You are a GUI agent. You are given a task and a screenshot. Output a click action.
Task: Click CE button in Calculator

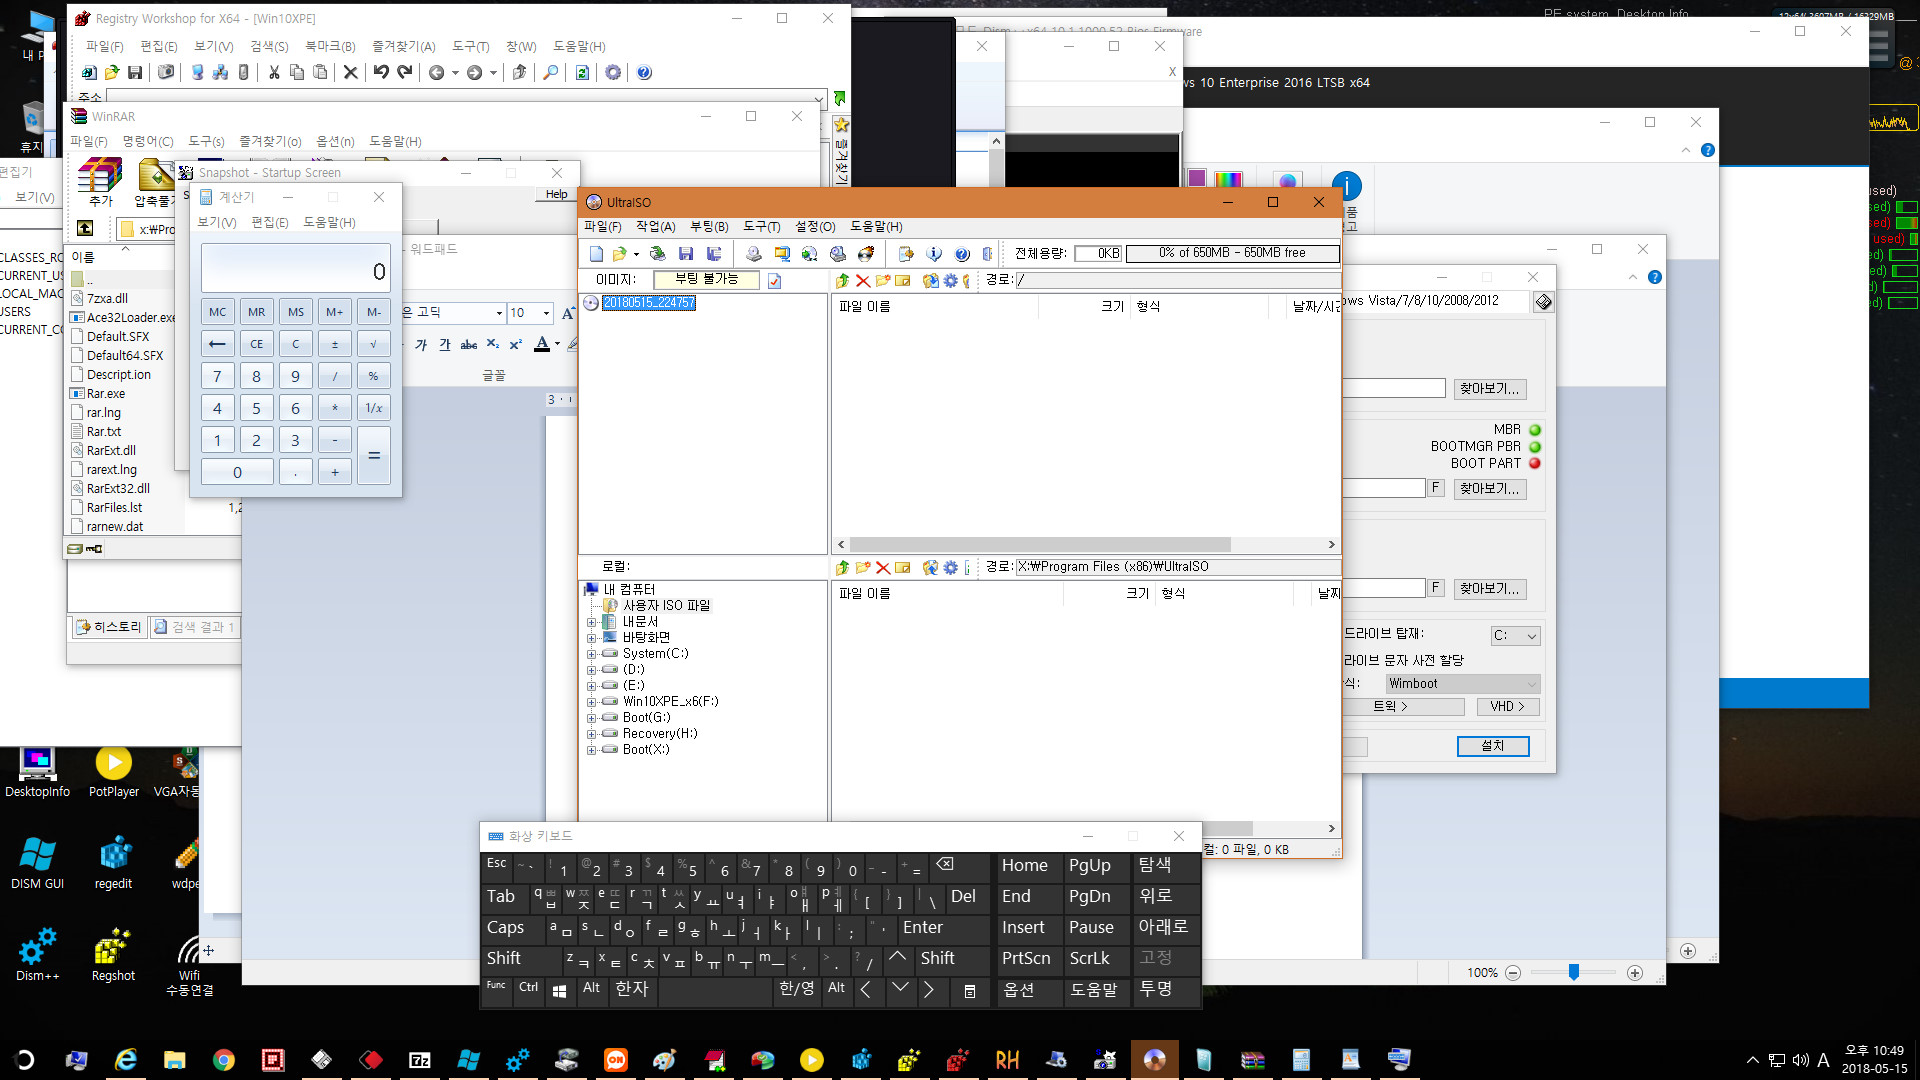pos(257,344)
